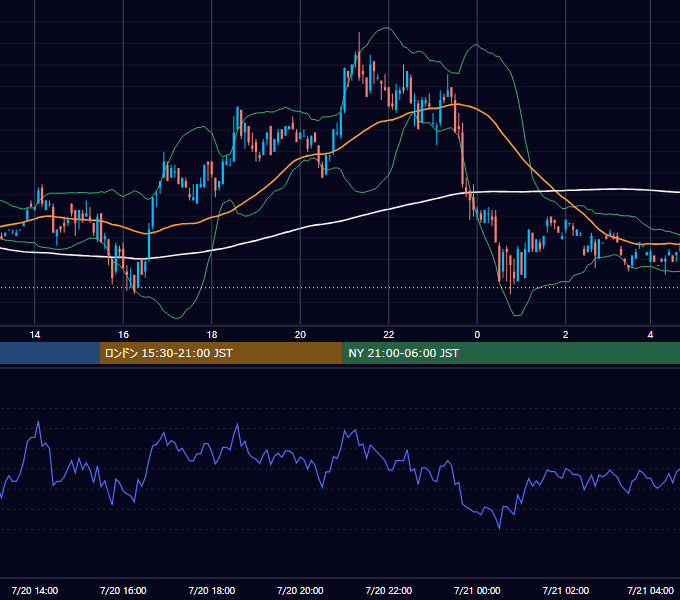Click the 7/20 18:00 time label
This screenshot has height=600, width=680.
(x=212, y=591)
